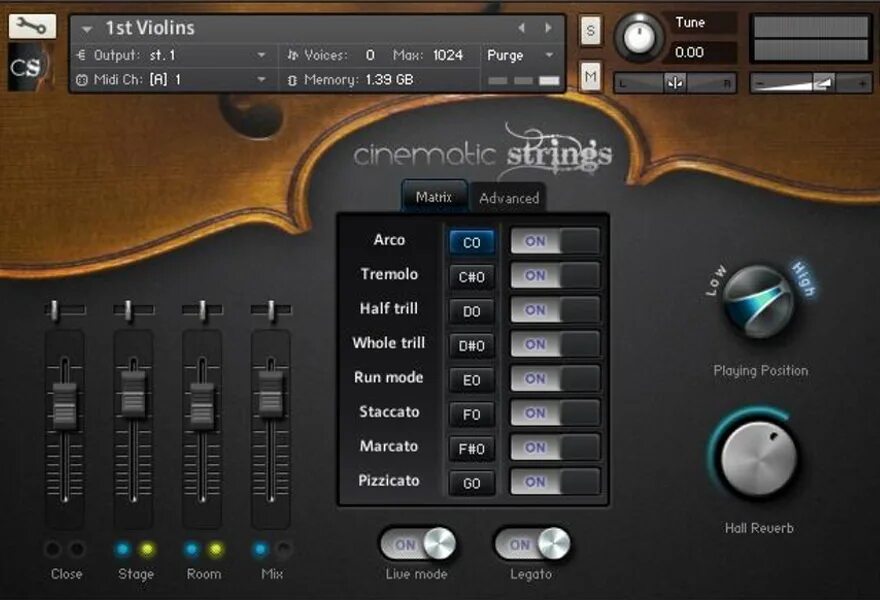This screenshot has width=880, height=600.
Task: Click the Room mic volume fader
Action: (x=202, y=405)
